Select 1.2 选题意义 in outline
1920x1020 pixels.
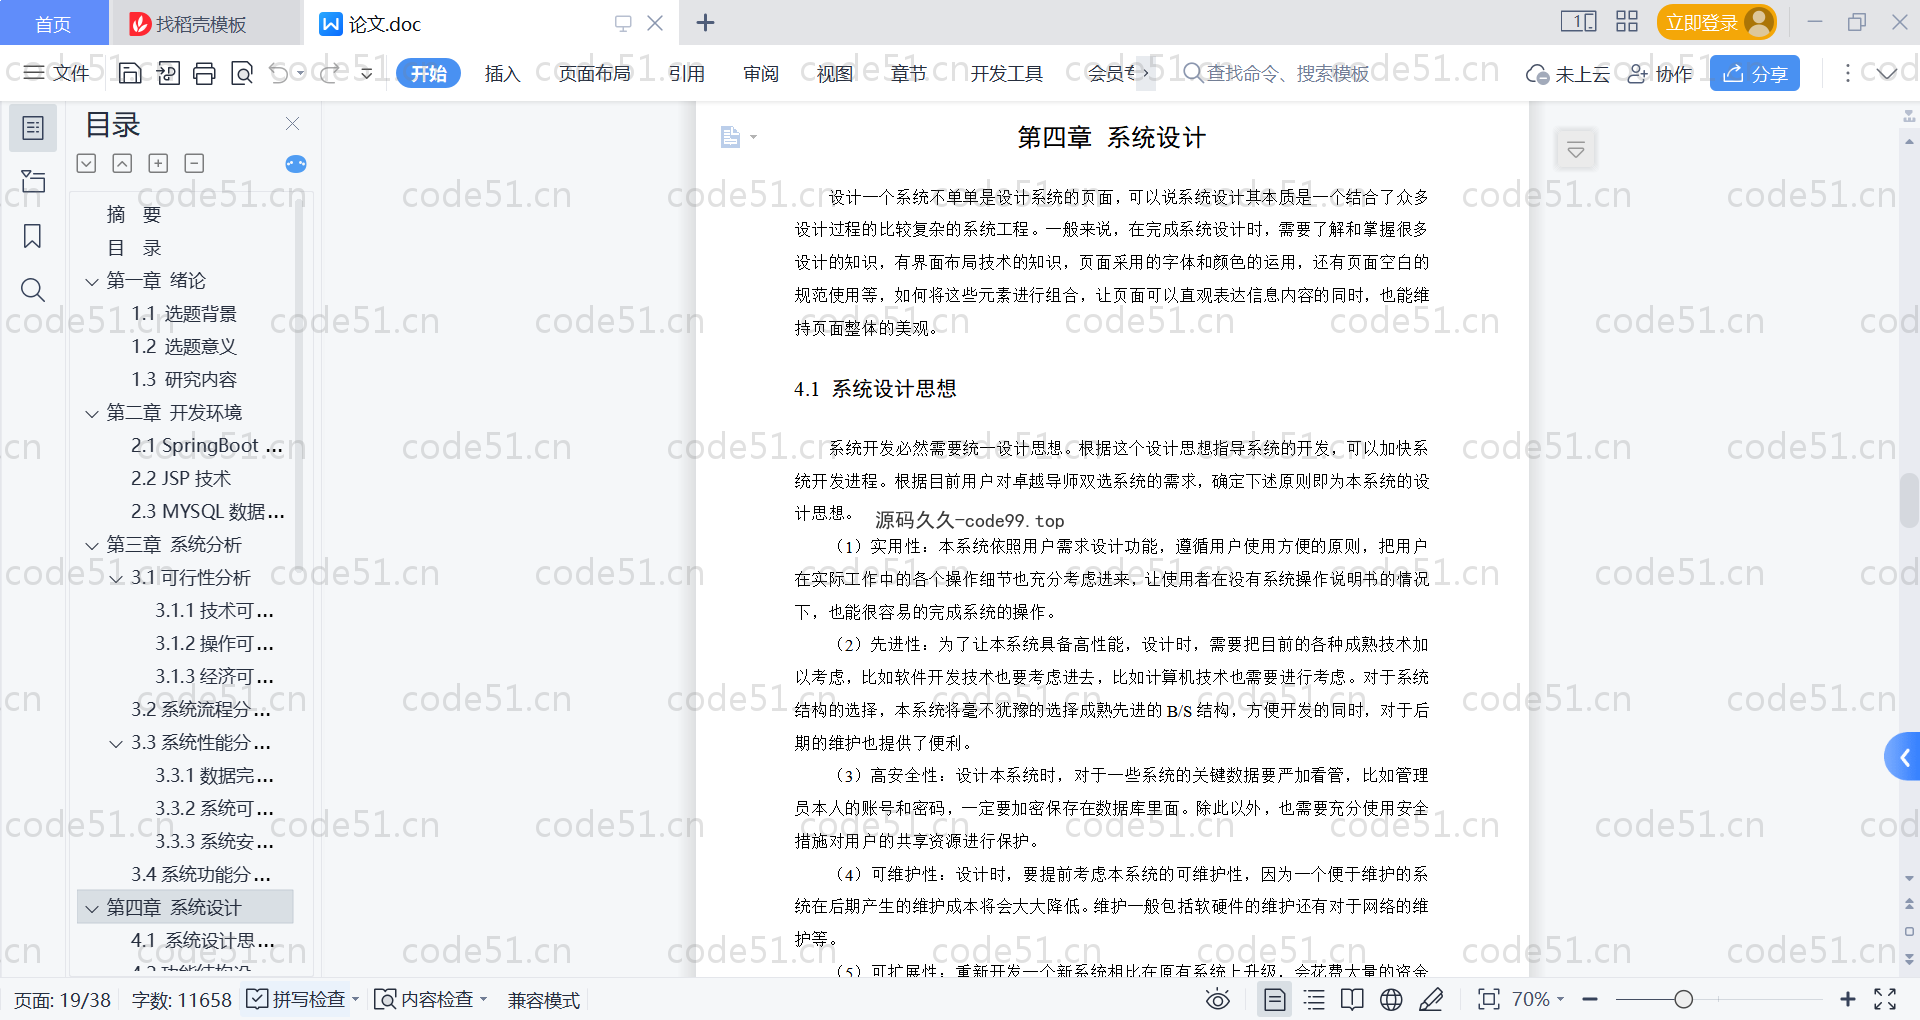[x=184, y=347]
